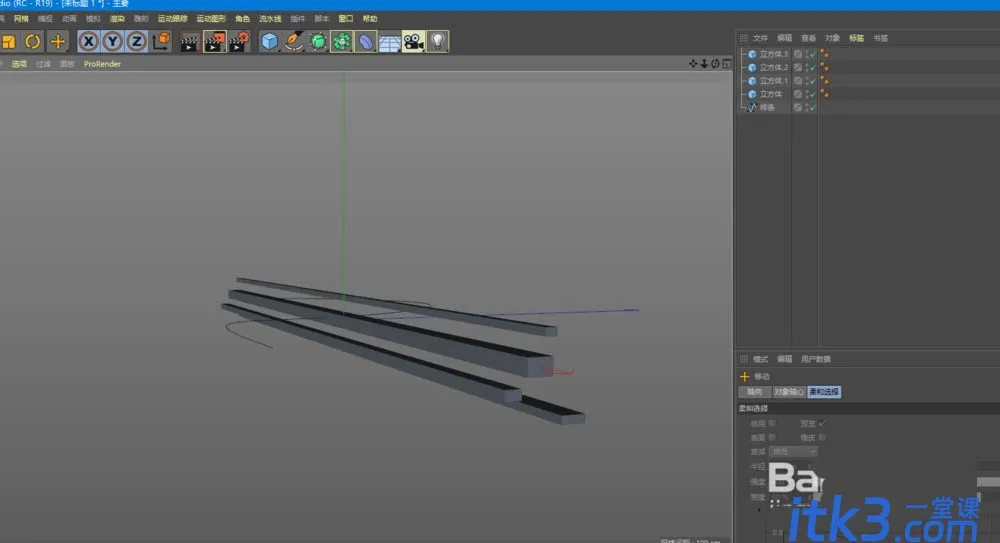
Task: Toggle 预览 checkbox in soft selection
Action: (822, 424)
